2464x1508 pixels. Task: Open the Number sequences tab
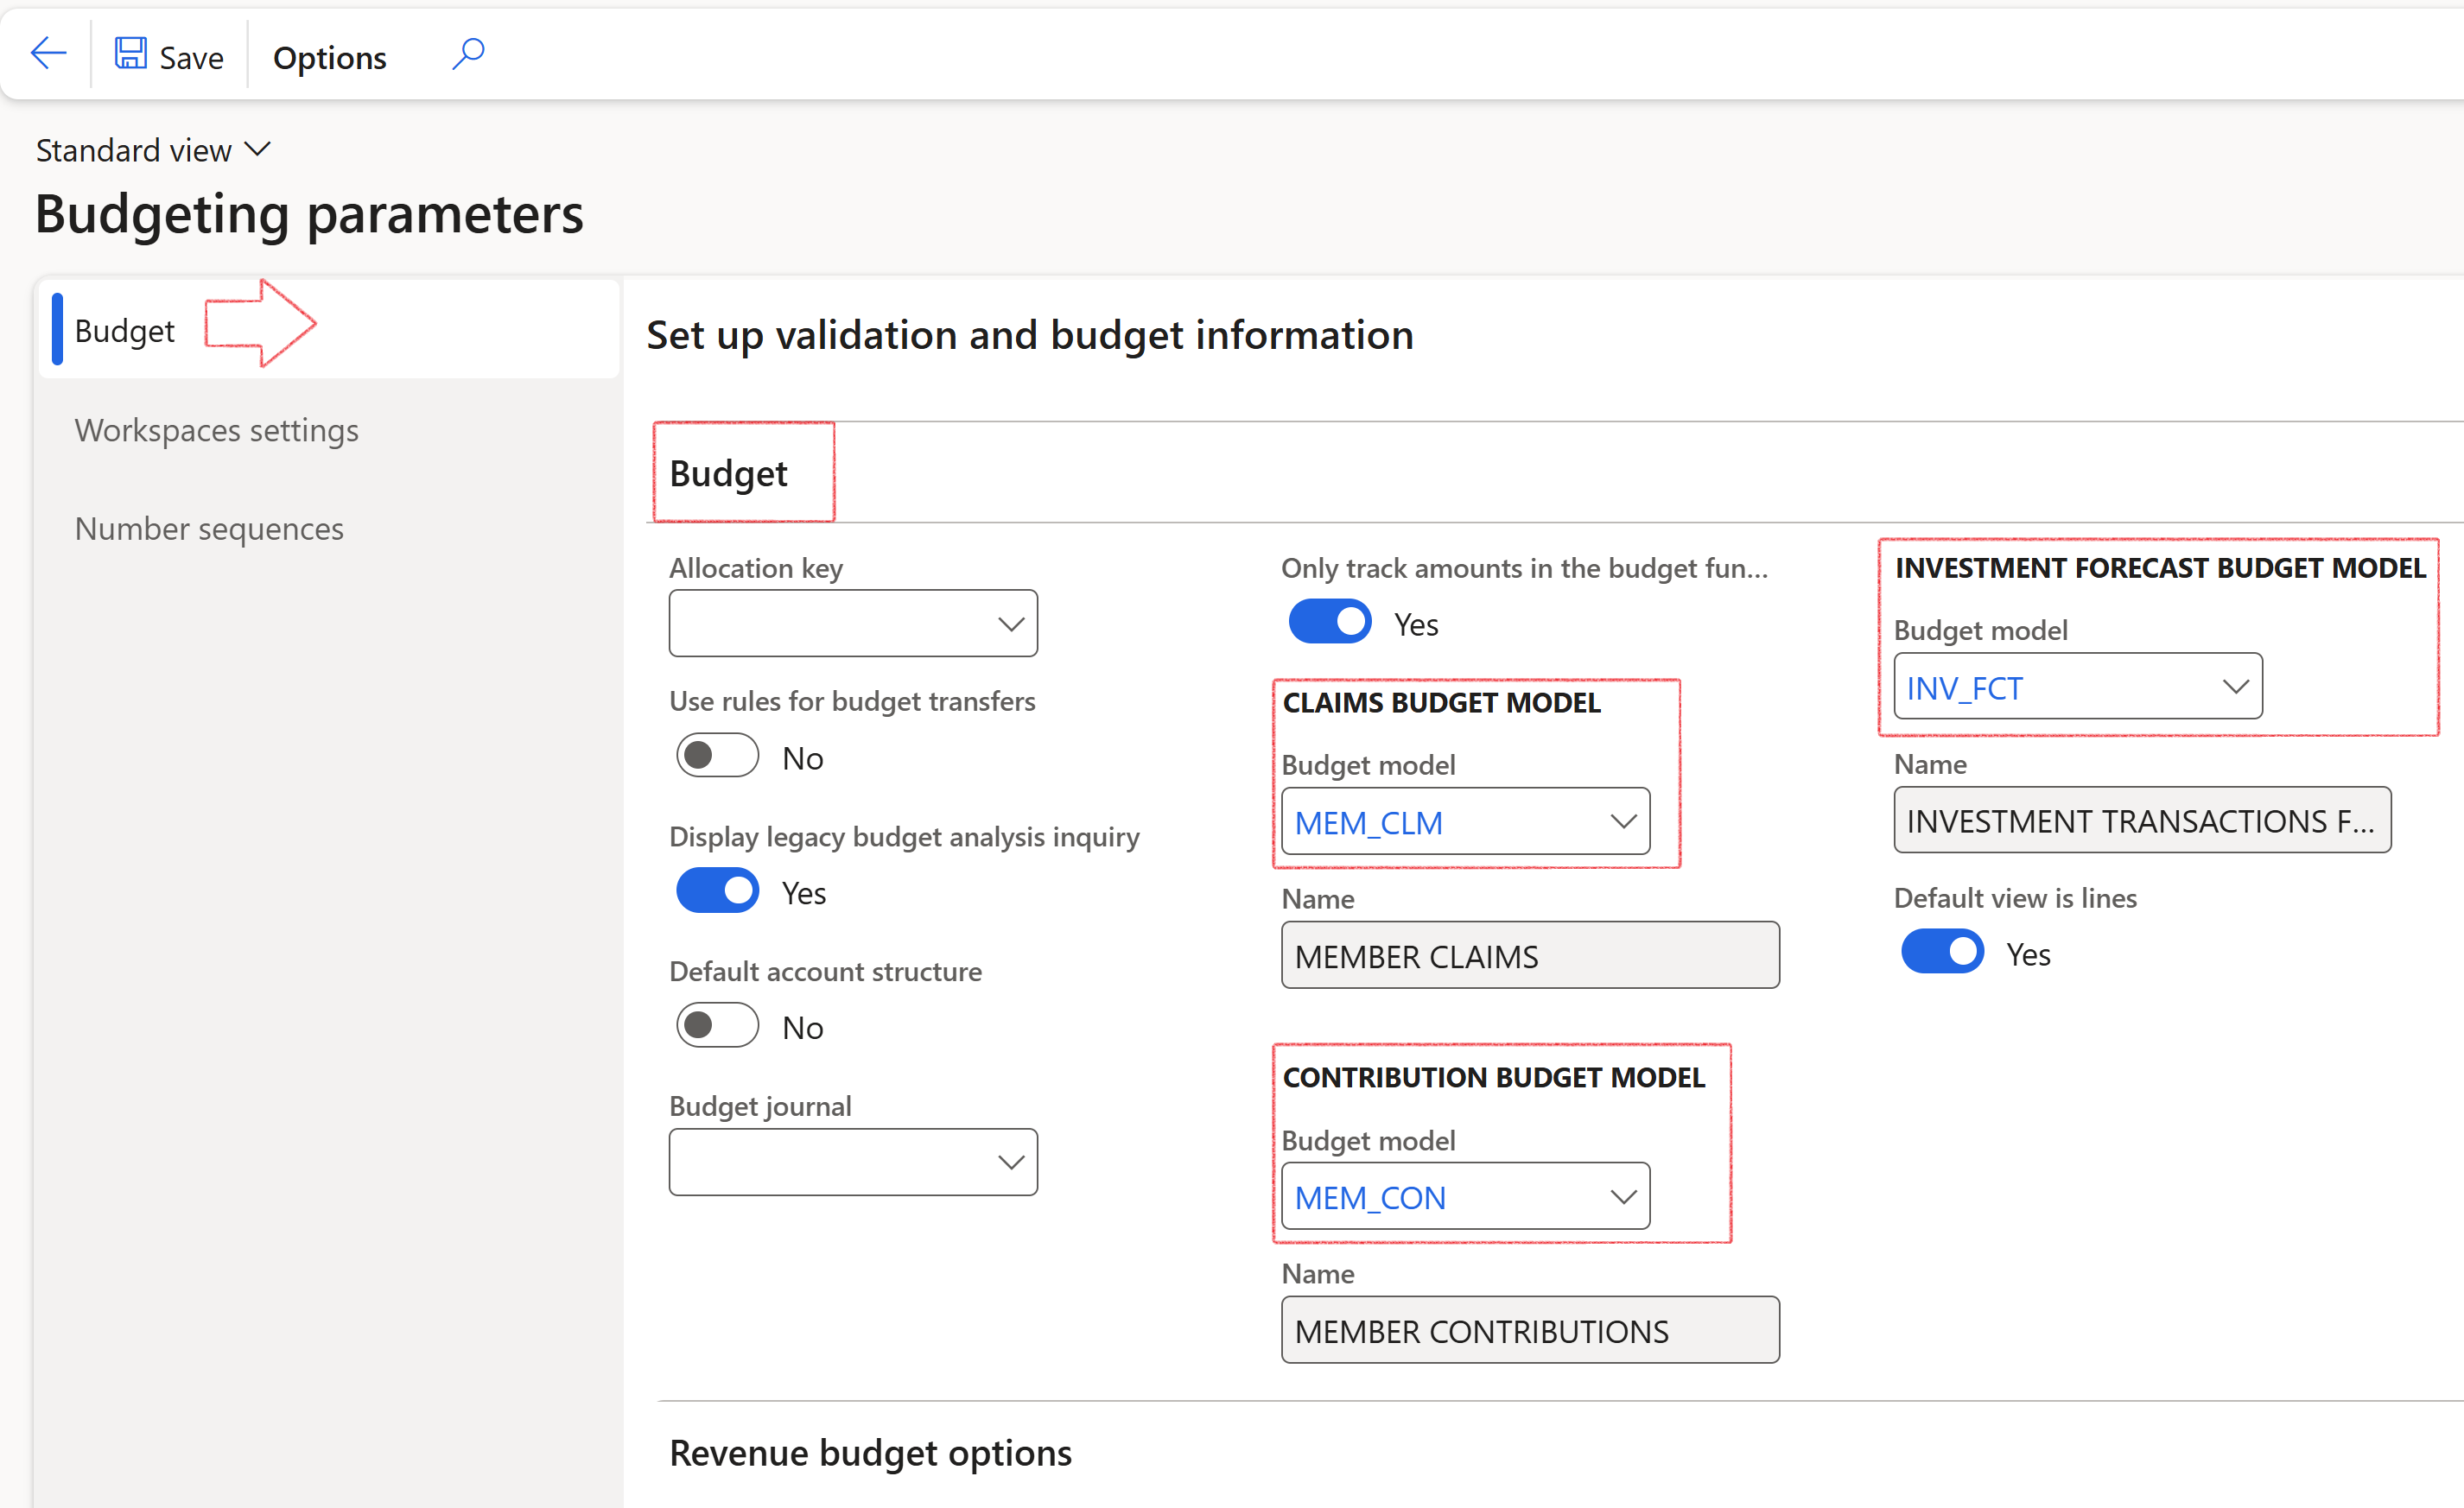pos(209,528)
